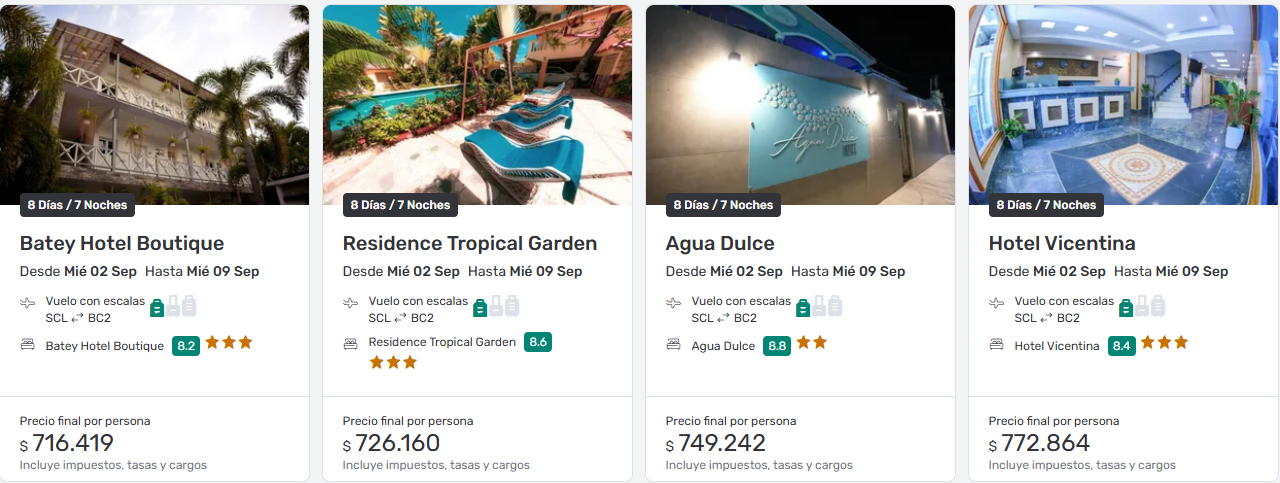This screenshot has width=1280, height=483.
Task: Click the three stars on Hotel Vicentina
Action: [x=1165, y=343]
